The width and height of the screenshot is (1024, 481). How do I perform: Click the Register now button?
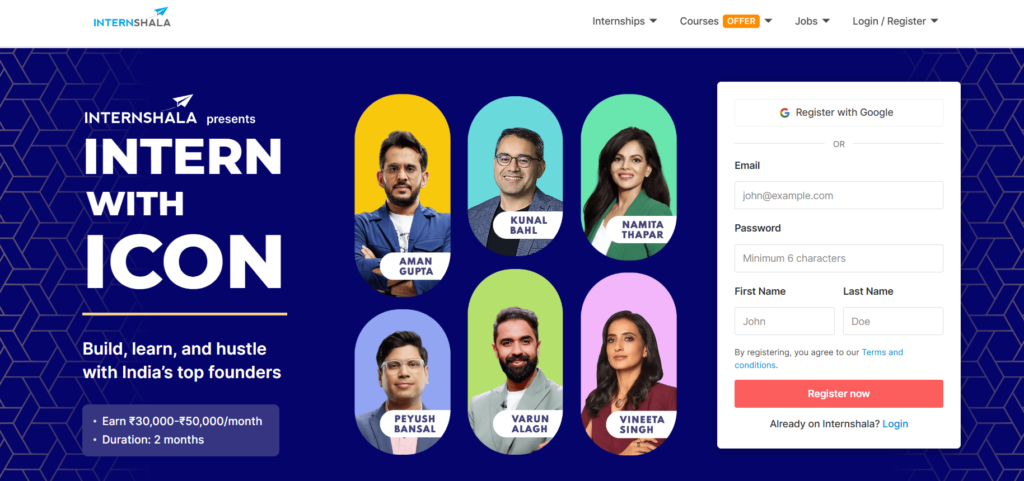[x=839, y=394]
